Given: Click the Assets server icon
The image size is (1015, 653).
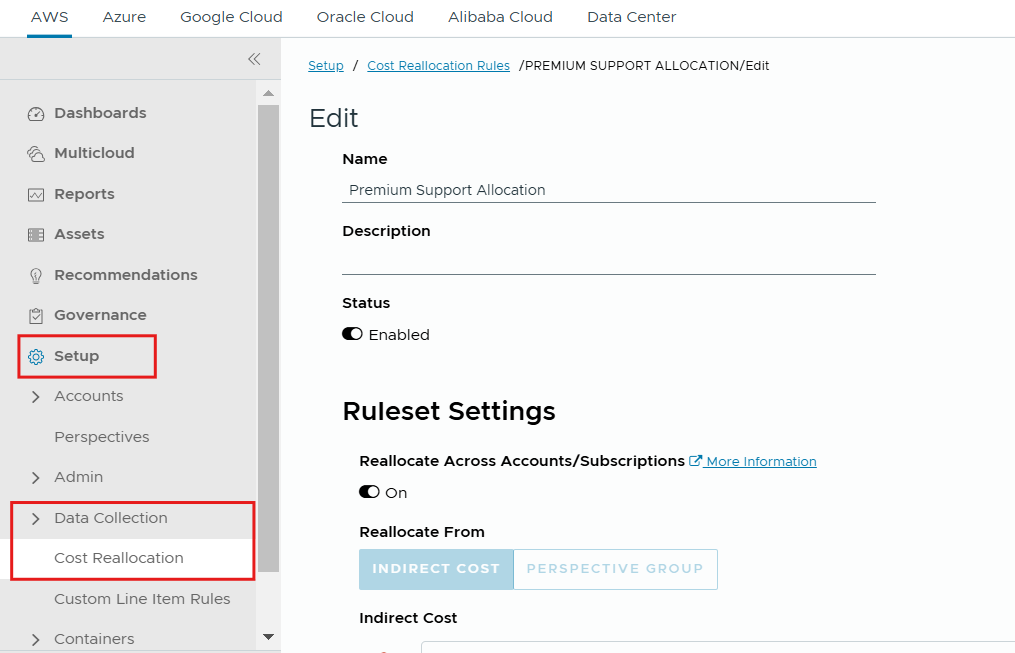Looking at the screenshot, I should click(36, 235).
